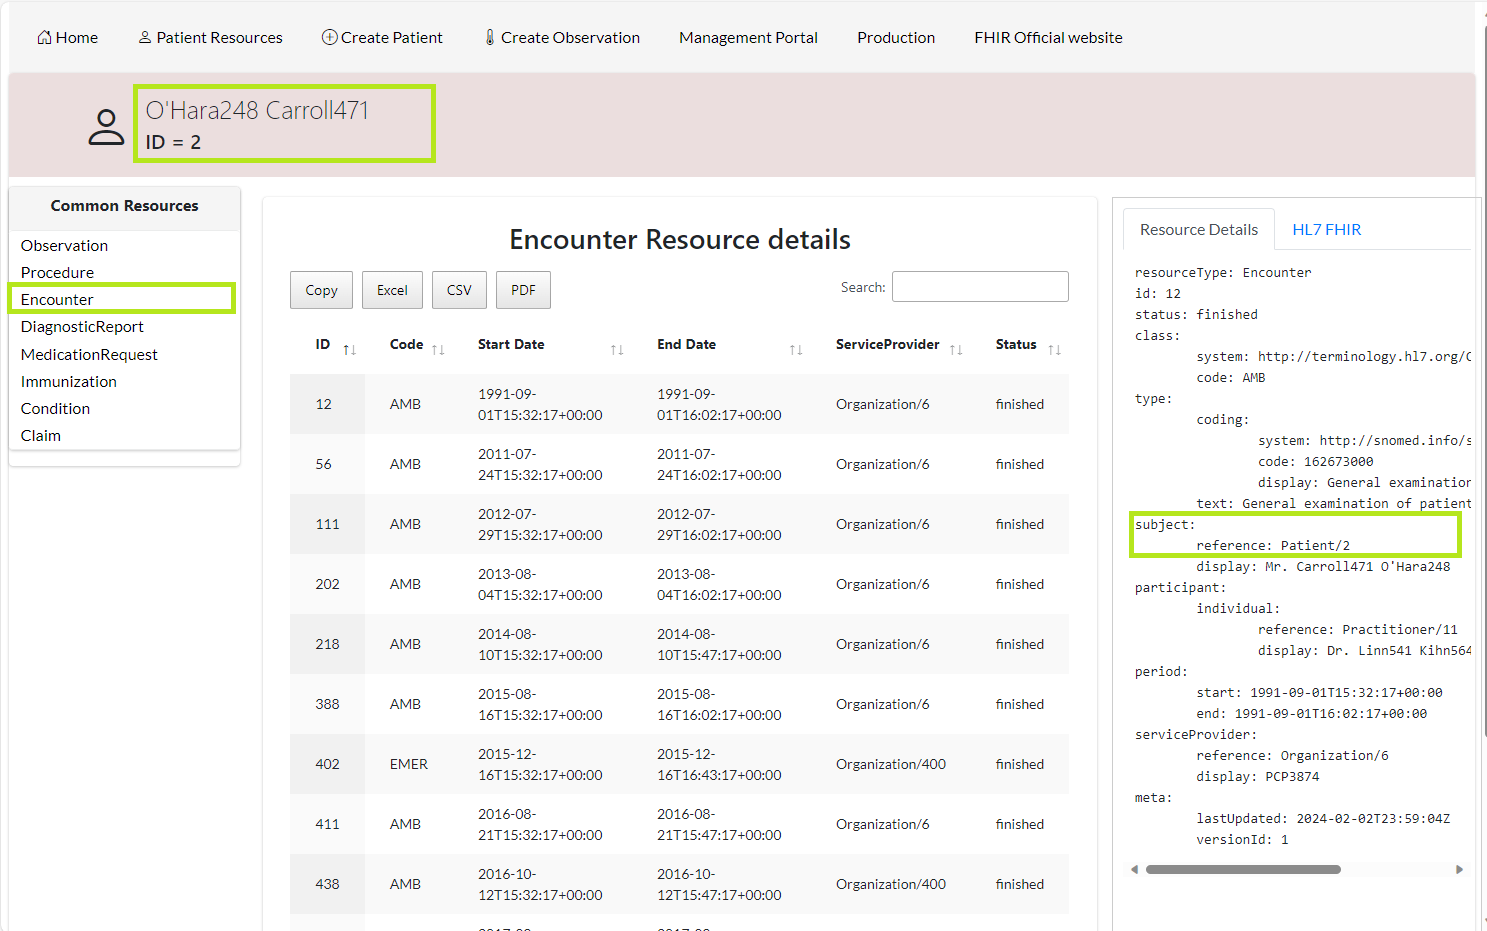Export table with Excel button
The height and width of the screenshot is (931, 1487).
click(392, 290)
